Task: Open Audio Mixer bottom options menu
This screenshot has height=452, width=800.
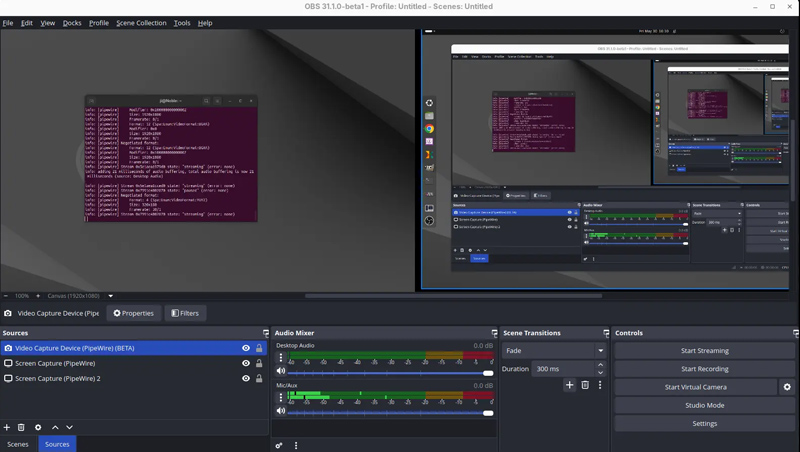Action: point(296,445)
